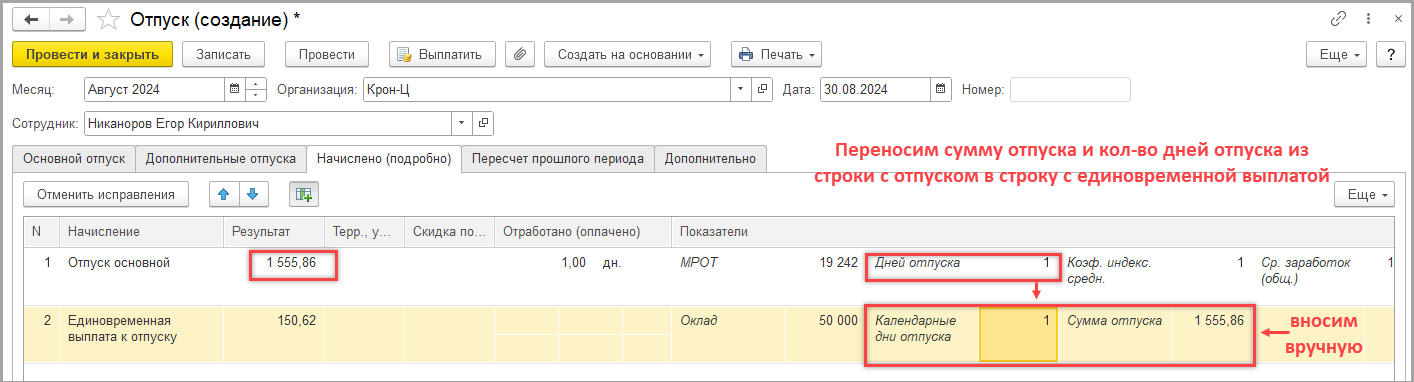Click the N column header
This screenshot has height=382, width=1414.
pos(42,231)
